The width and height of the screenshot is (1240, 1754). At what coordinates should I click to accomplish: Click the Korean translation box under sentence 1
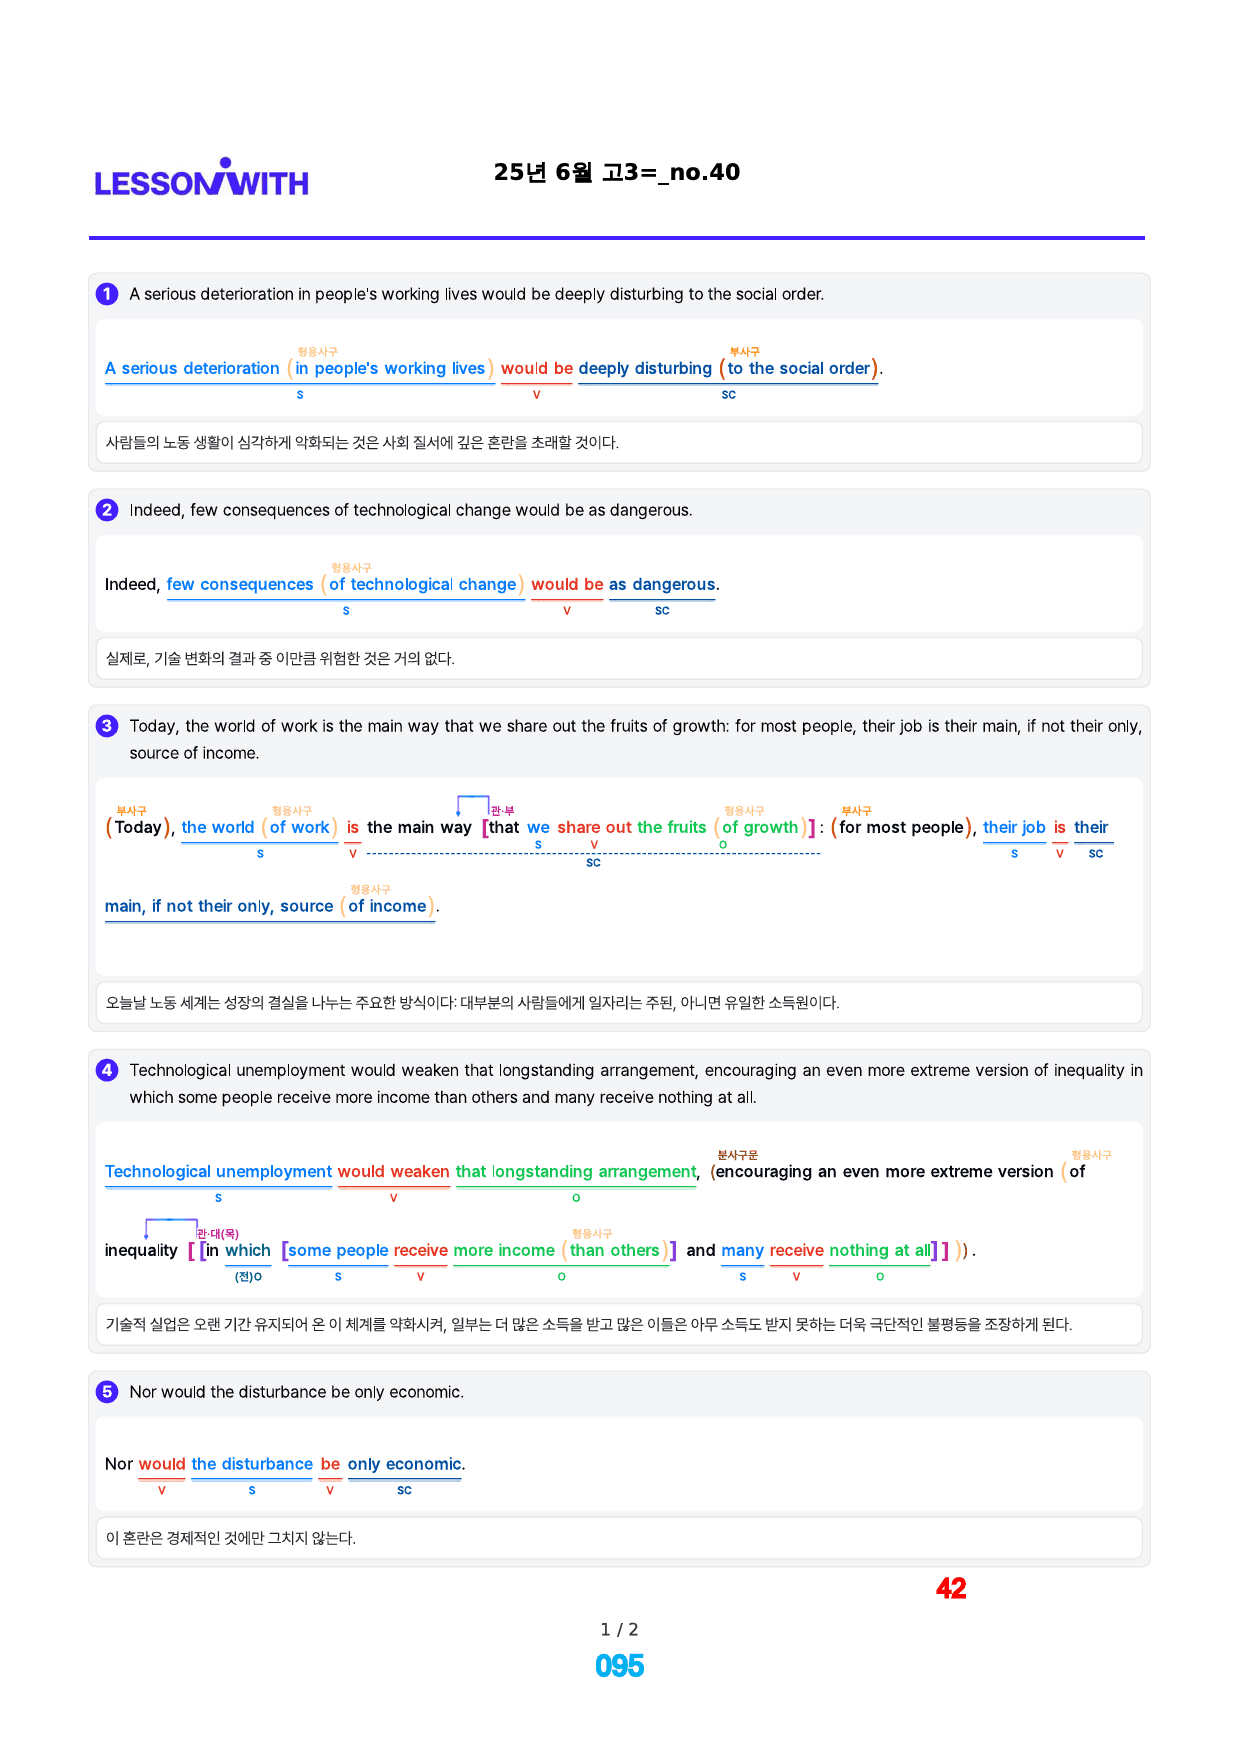(x=619, y=442)
